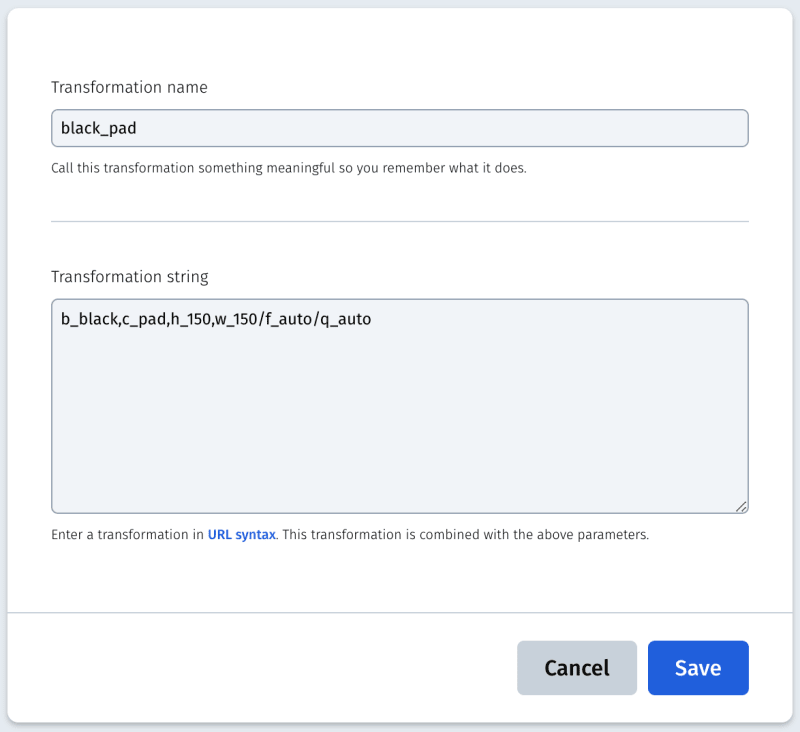
Task: Click the "Enter a transformation in" helper text
Action: pyautogui.click(x=127, y=535)
